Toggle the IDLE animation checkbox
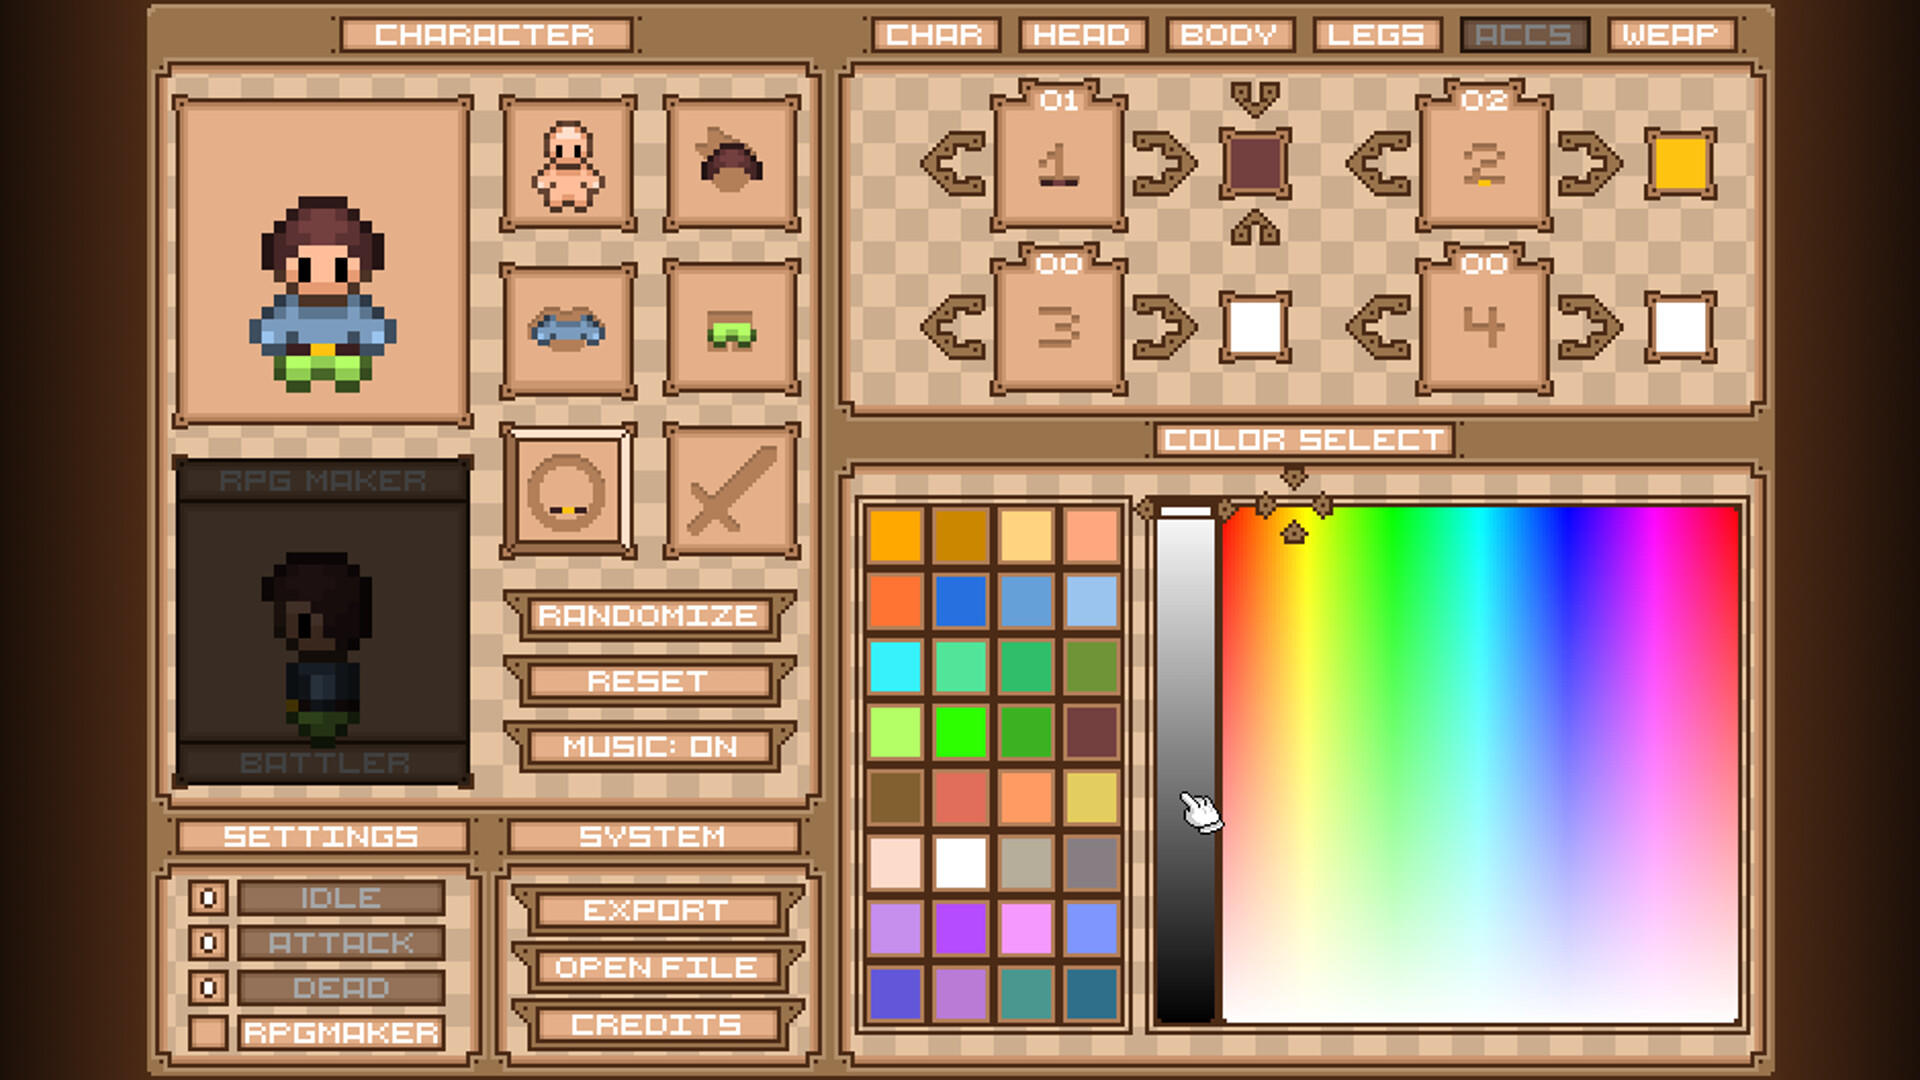 point(208,898)
